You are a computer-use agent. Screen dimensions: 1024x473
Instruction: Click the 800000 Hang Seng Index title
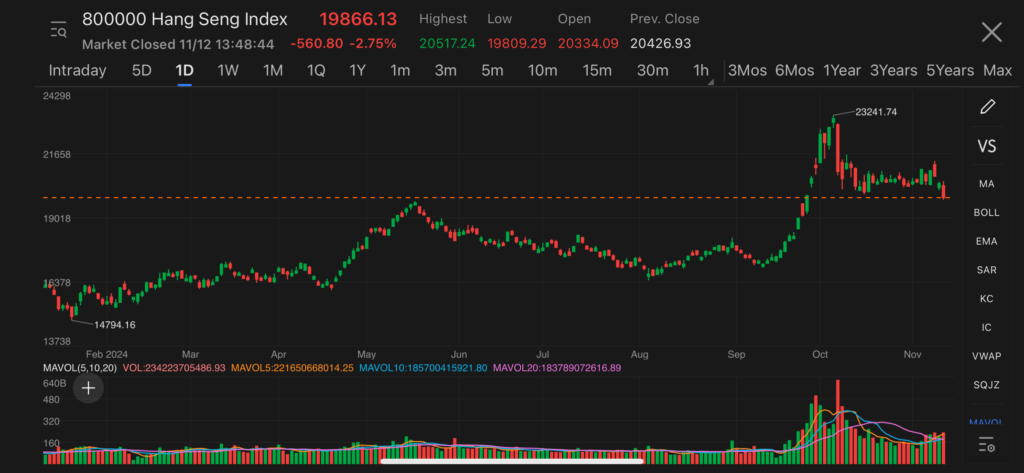coord(184,20)
